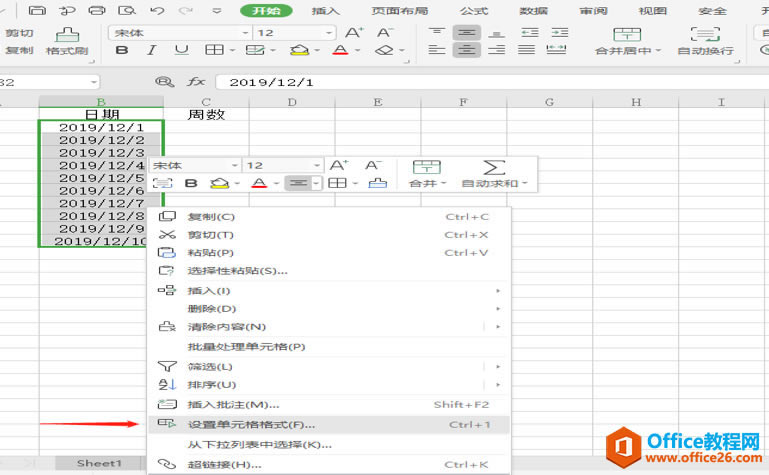This screenshot has width=769, height=475.
Task: Toggle center horizontal alignment in ribbon
Action: click(x=466, y=50)
